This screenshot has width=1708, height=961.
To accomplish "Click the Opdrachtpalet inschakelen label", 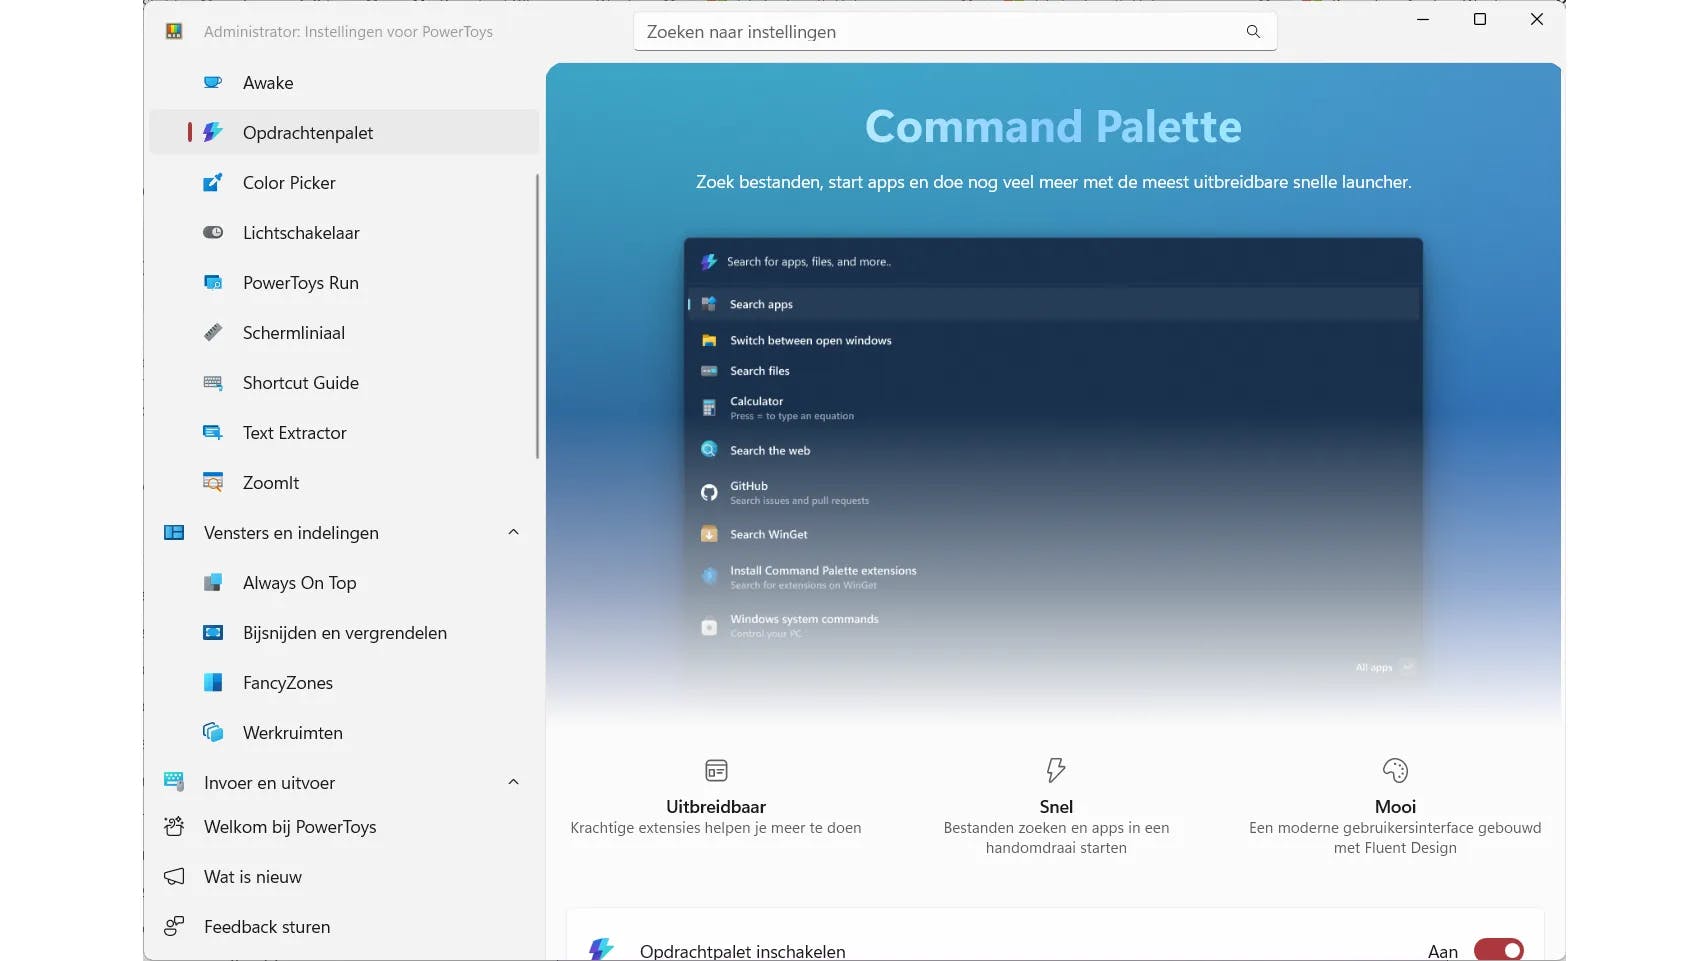I will pos(743,951).
